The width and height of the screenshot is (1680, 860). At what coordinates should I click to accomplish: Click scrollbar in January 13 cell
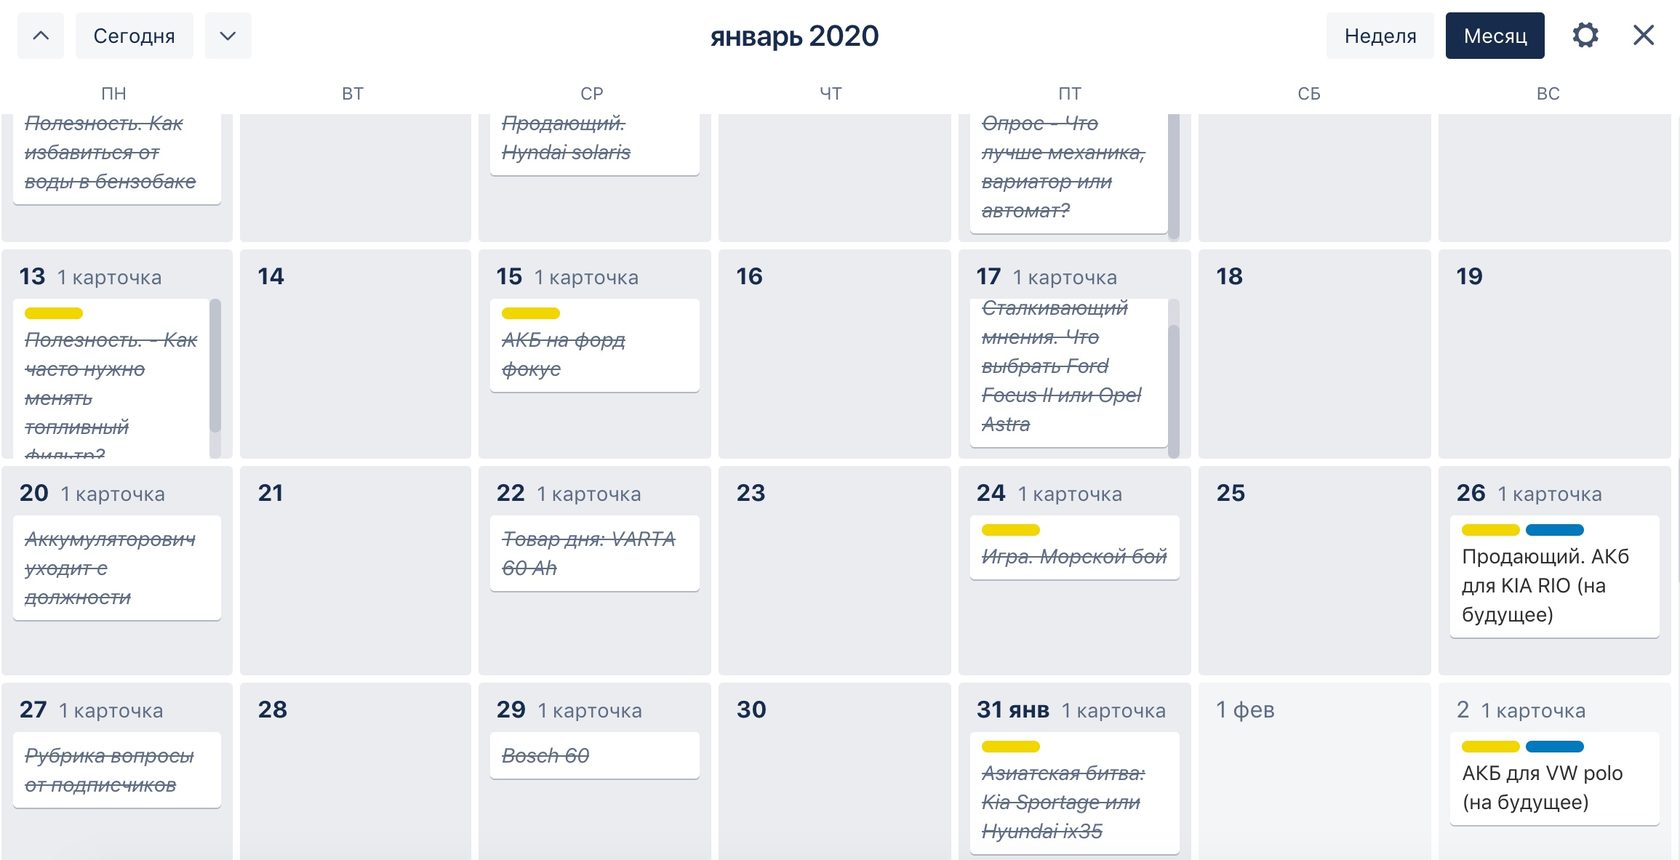coord(215,366)
